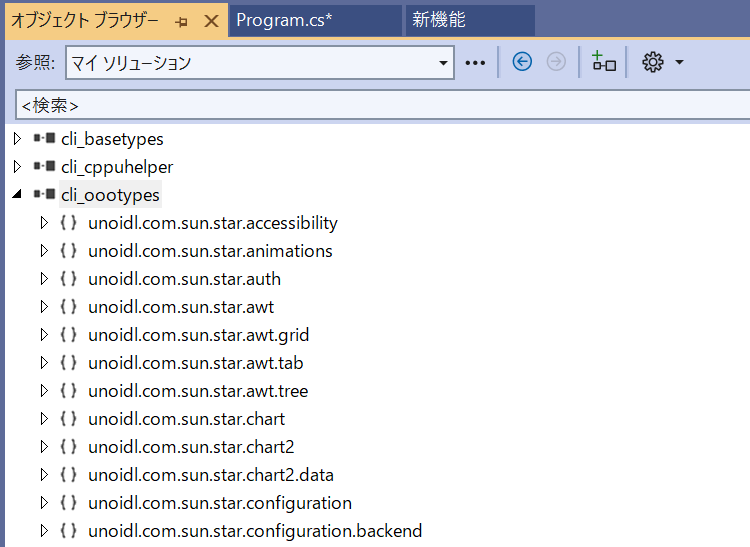Image resolution: width=750 pixels, height=547 pixels.
Task: Select unoidl.com.sun.star.configuration.backend item
Action: pos(254,531)
